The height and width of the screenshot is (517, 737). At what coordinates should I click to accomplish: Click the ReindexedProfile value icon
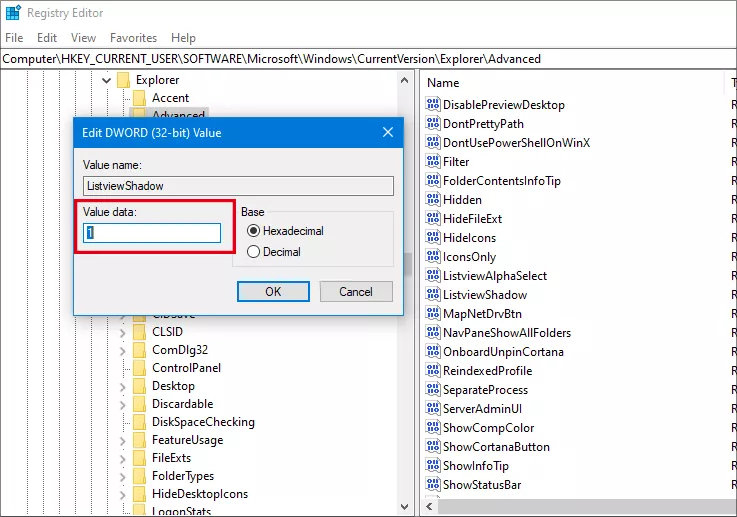coord(432,370)
